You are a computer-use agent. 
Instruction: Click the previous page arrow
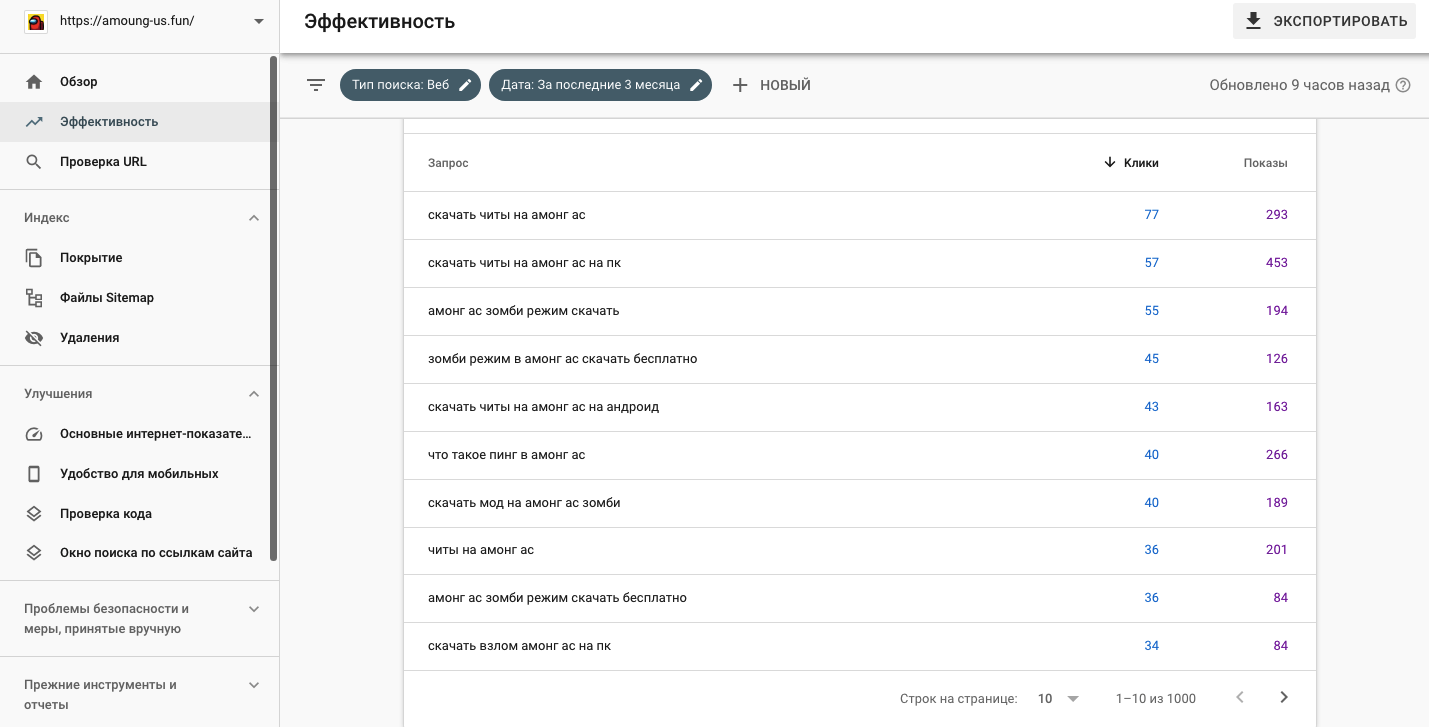click(x=1240, y=698)
